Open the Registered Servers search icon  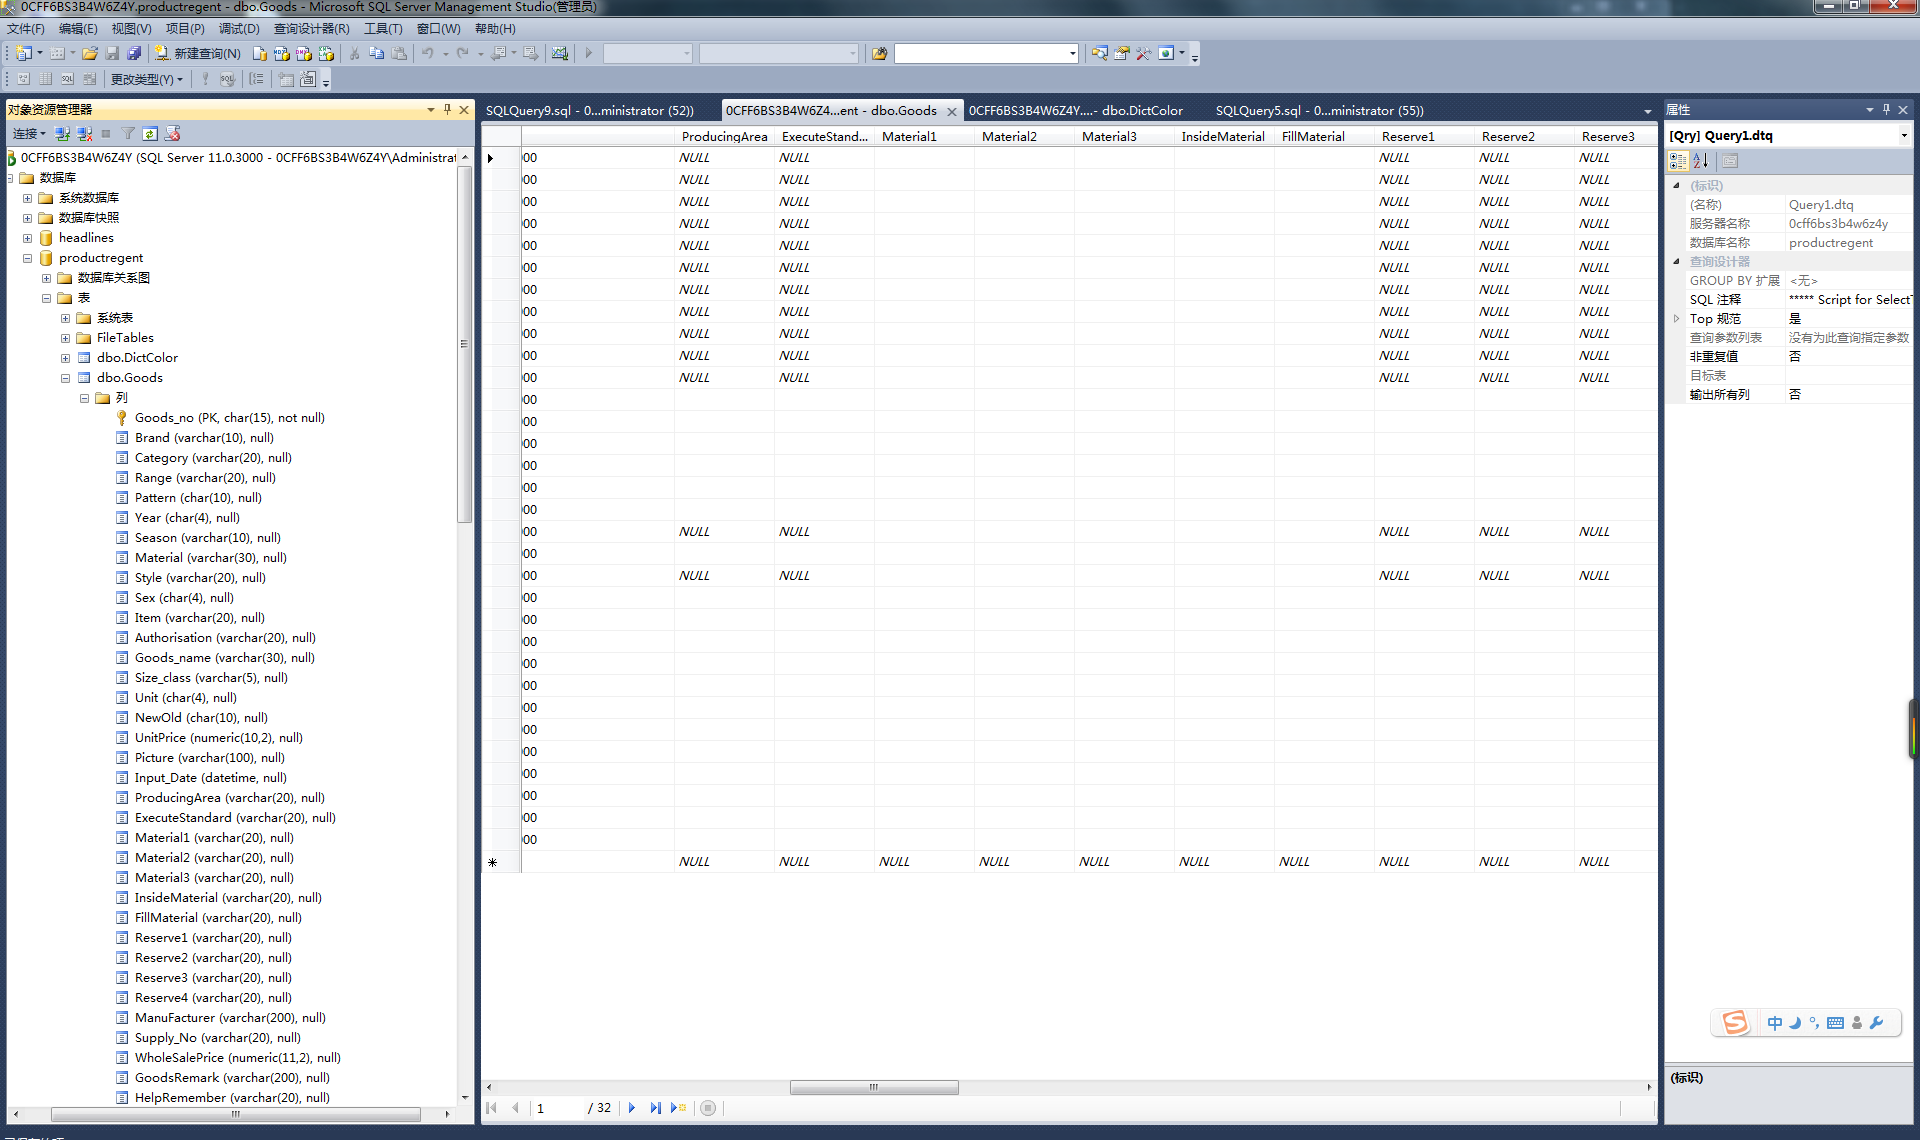pos(1099,53)
